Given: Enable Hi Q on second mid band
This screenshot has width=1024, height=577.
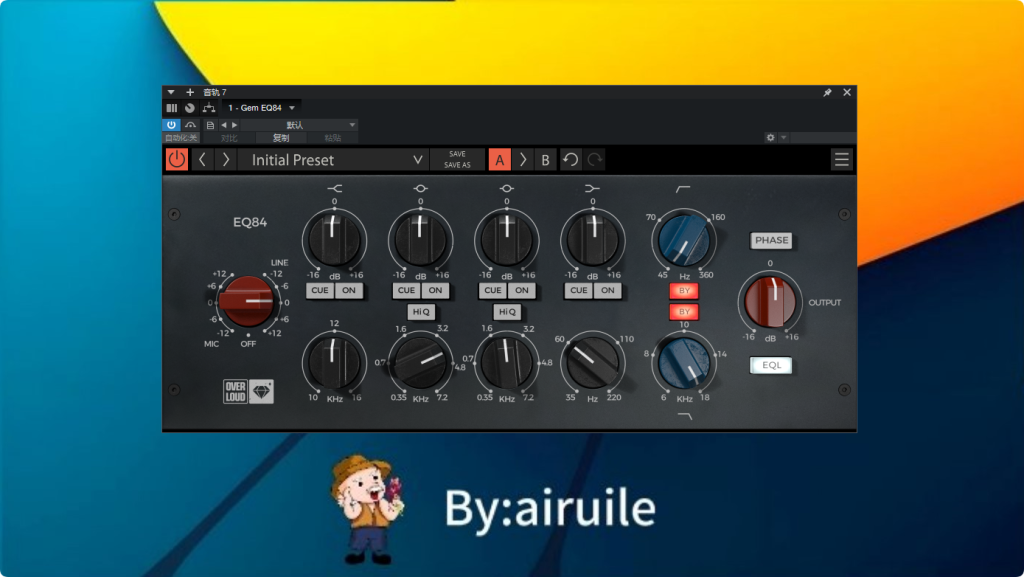Looking at the screenshot, I should tap(507, 312).
